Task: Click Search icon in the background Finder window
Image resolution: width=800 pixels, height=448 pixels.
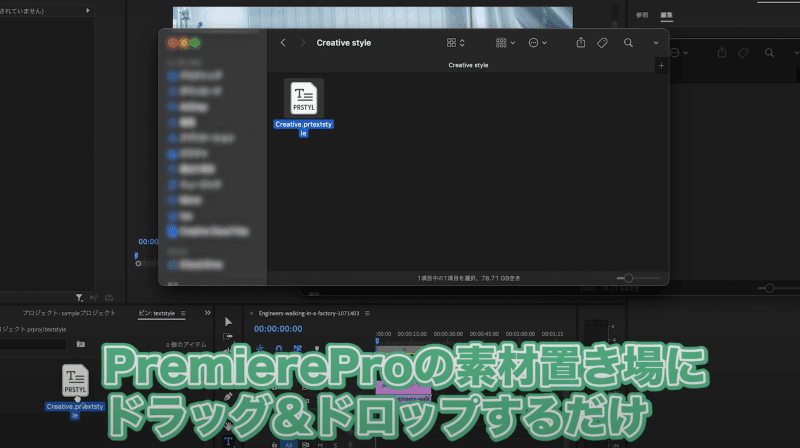Action: [x=769, y=53]
